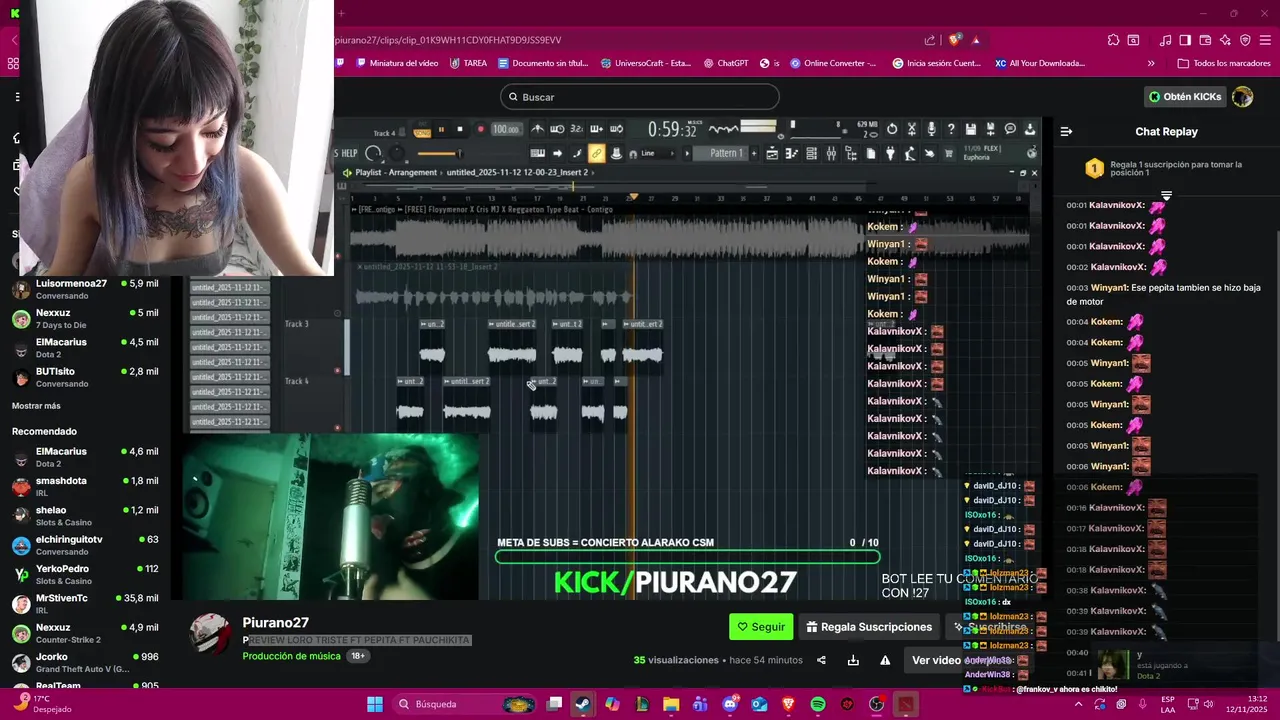Collapse the Chat Replay panel
The height and width of the screenshot is (720, 1280).
pos(1066,131)
